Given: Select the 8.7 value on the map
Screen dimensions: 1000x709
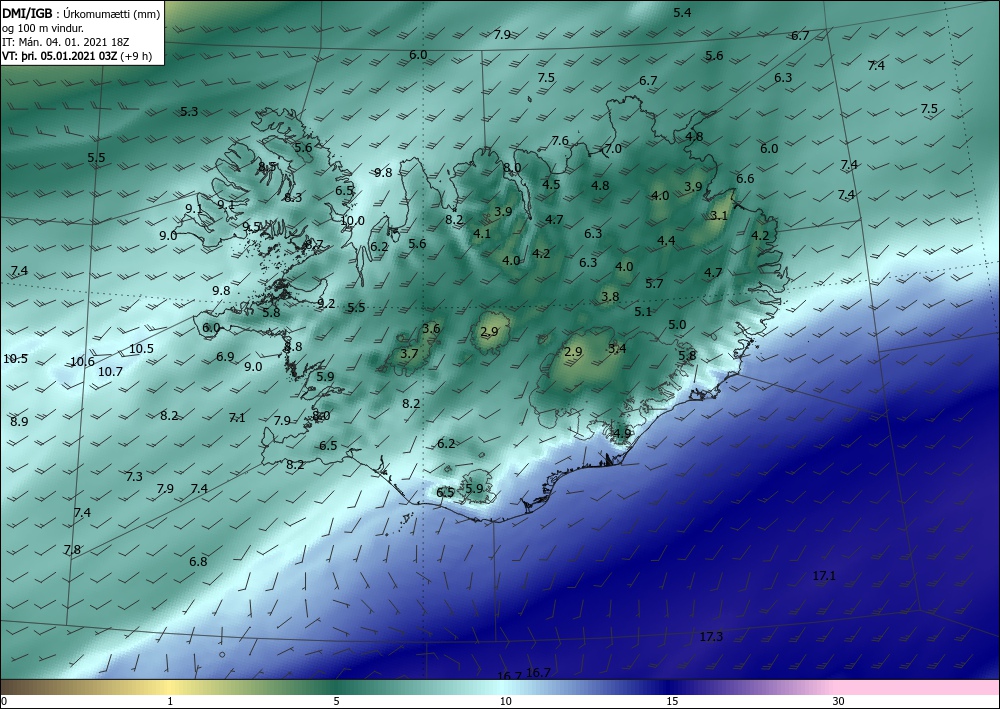Looking at the screenshot, I should click(x=314, y=244).
